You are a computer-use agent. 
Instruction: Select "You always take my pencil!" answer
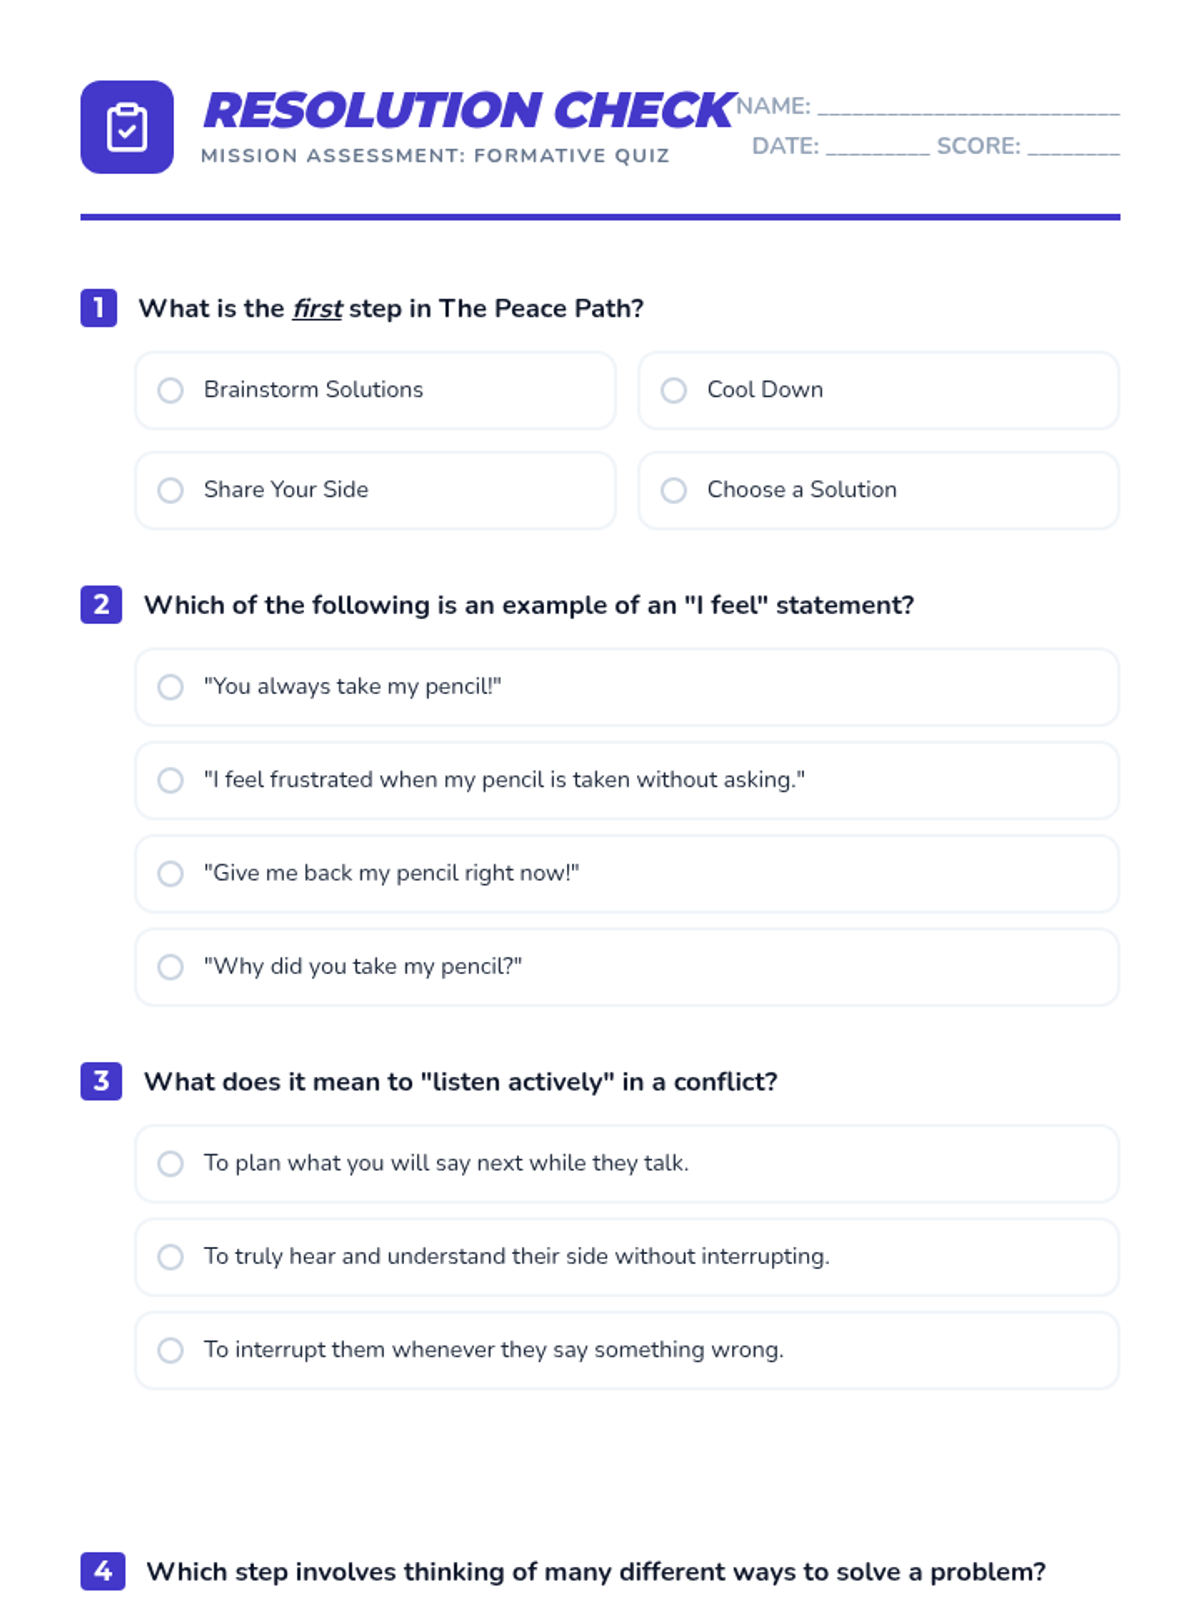627,687
